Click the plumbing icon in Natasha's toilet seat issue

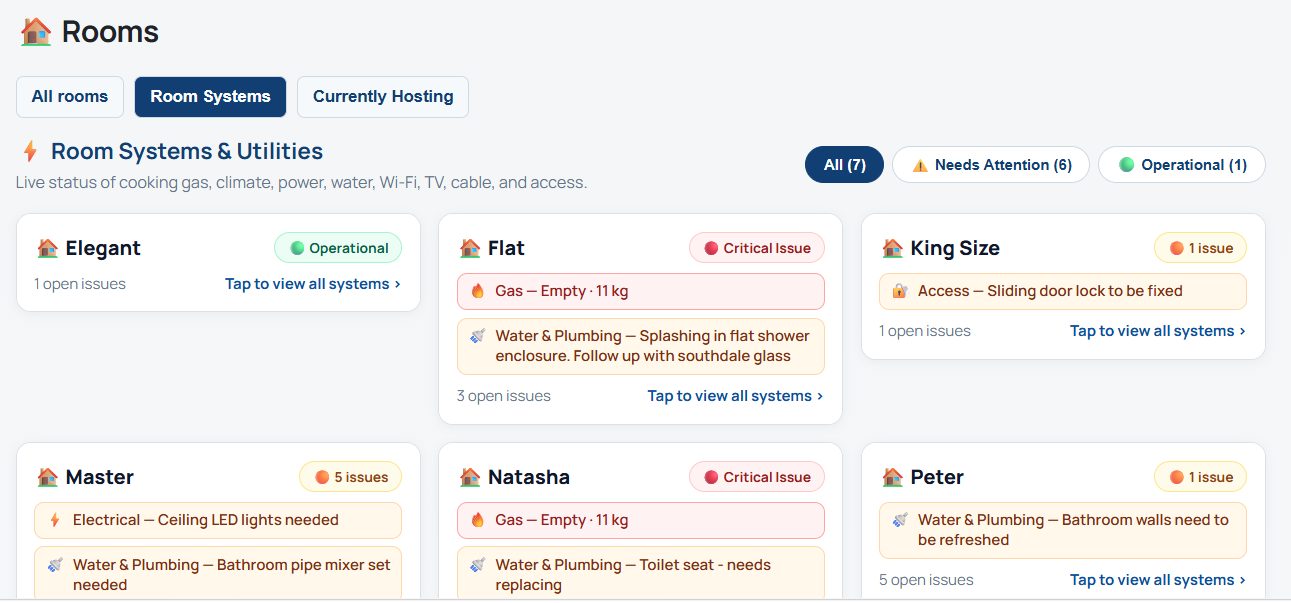[478, 565]
